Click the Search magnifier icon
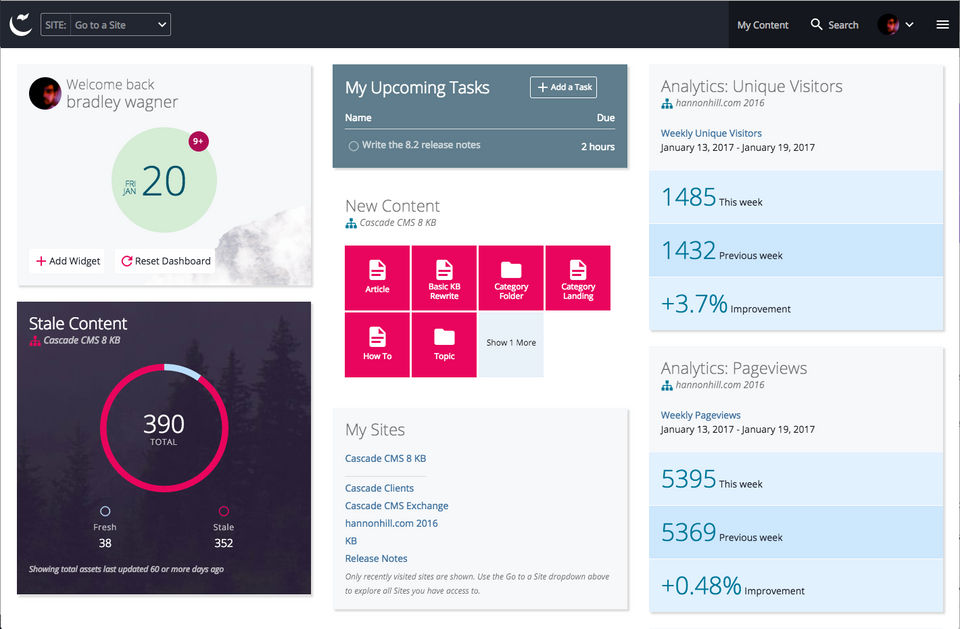This screenshot has width=960, height=629. 816,24
